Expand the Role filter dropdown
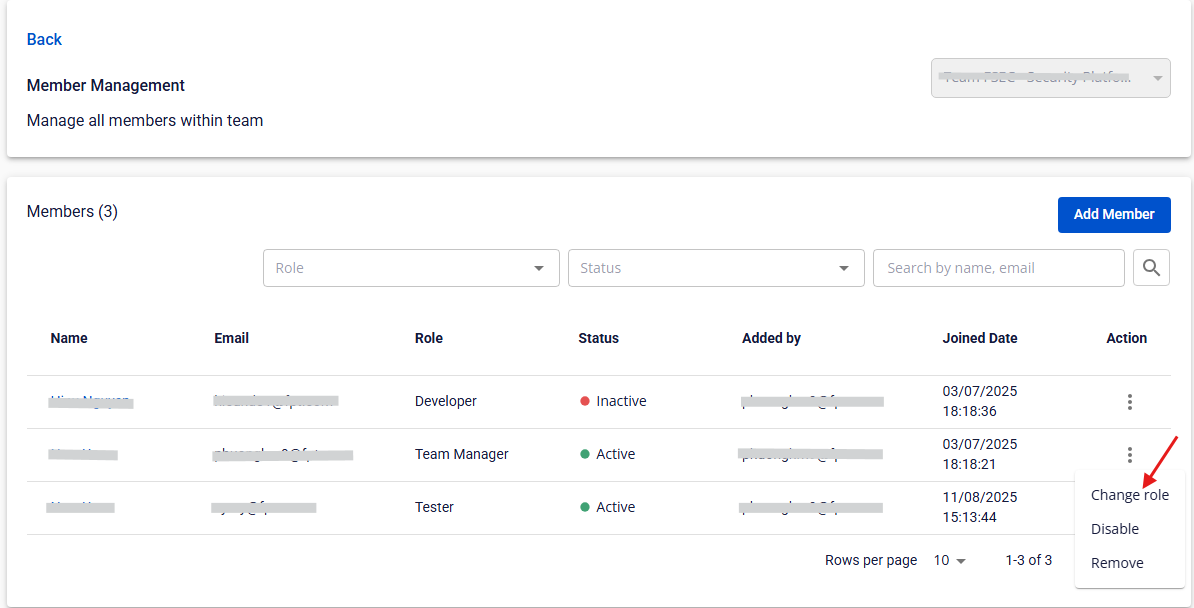The image size is (1194, 608). click(411, 268)
